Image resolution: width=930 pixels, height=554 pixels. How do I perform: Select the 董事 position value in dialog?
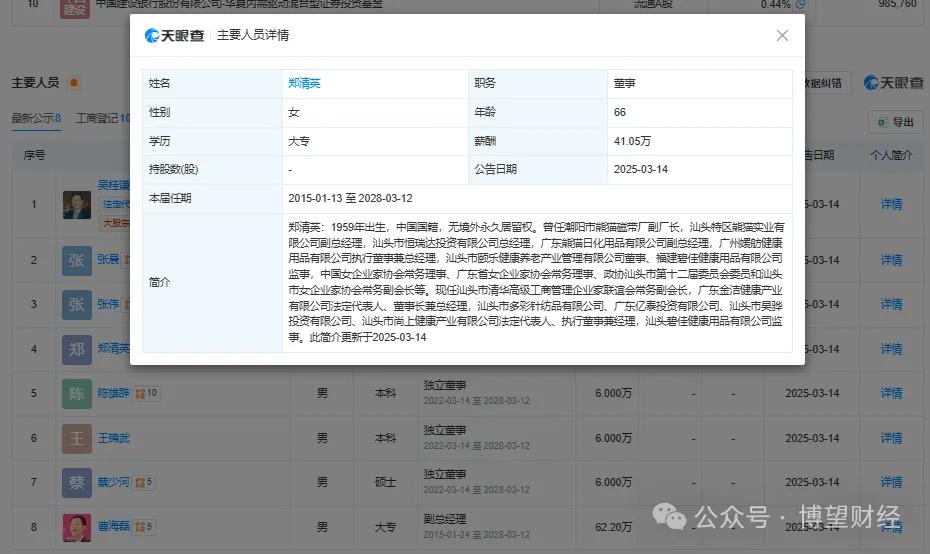click(625, 84)
